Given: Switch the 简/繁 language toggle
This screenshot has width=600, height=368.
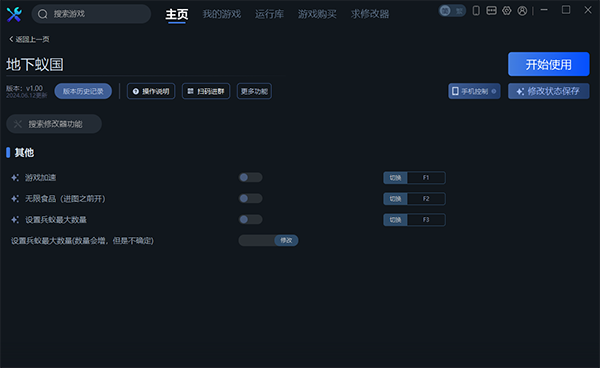Looking at the screenshot, I should [452, 11].
